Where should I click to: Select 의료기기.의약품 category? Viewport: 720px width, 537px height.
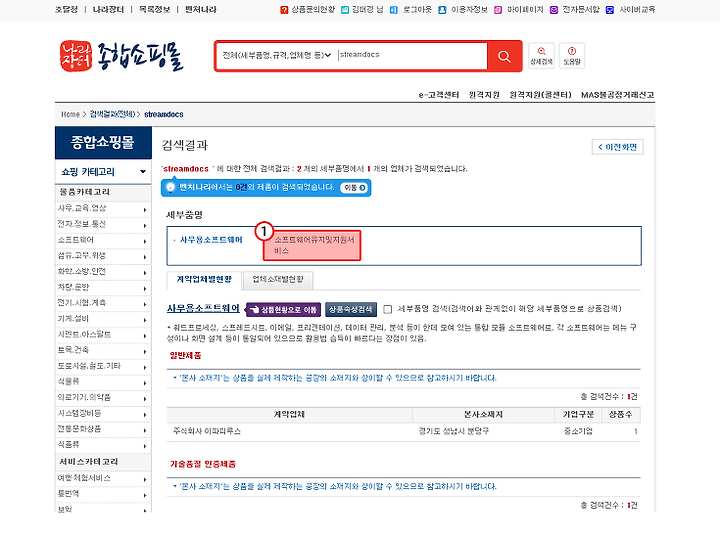(84, 398)
